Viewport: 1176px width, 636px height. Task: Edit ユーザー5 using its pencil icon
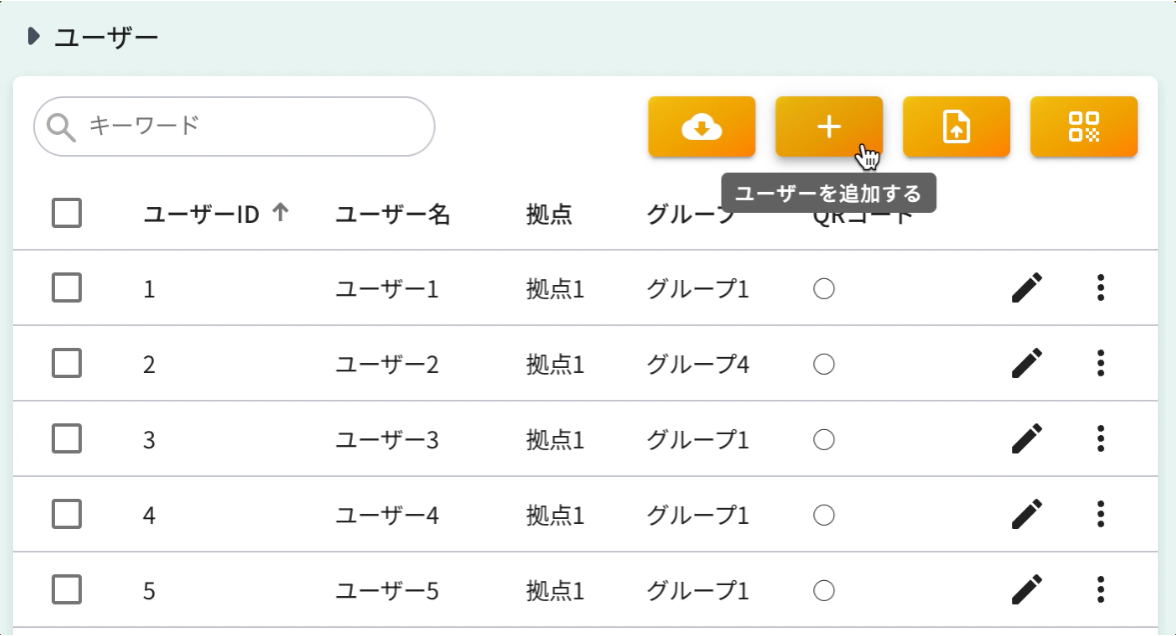(x=1028, y=590)
